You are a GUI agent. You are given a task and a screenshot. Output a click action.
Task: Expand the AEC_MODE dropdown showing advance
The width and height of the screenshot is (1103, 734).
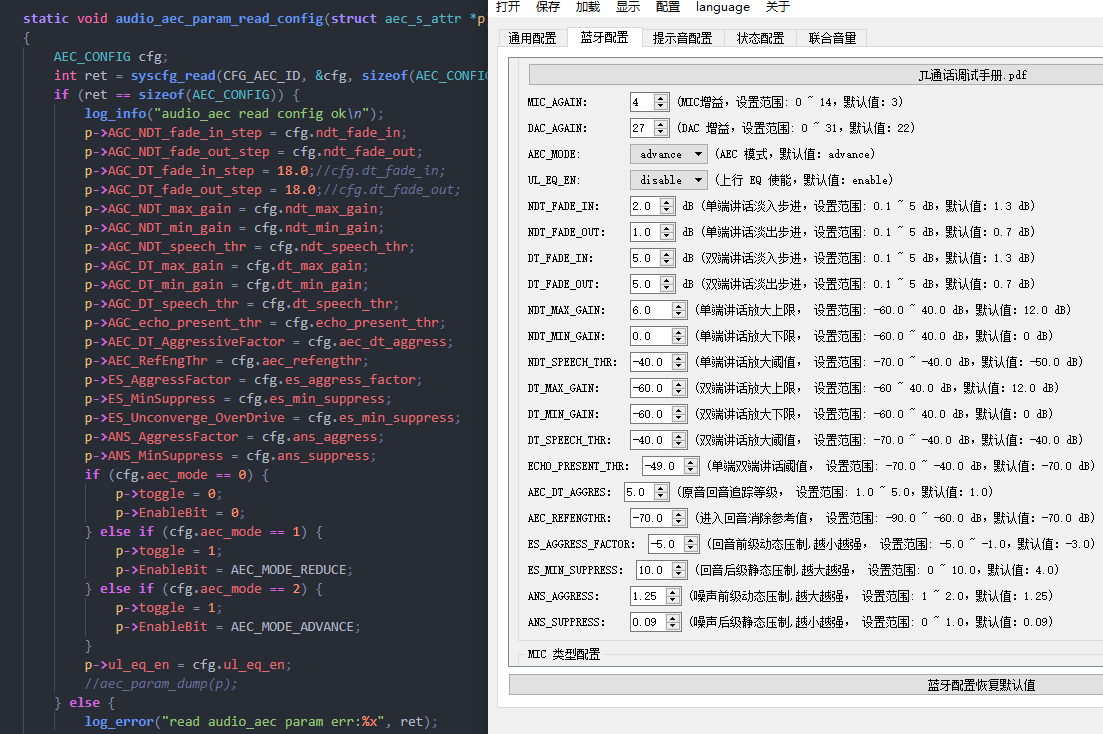click(668, 154)
